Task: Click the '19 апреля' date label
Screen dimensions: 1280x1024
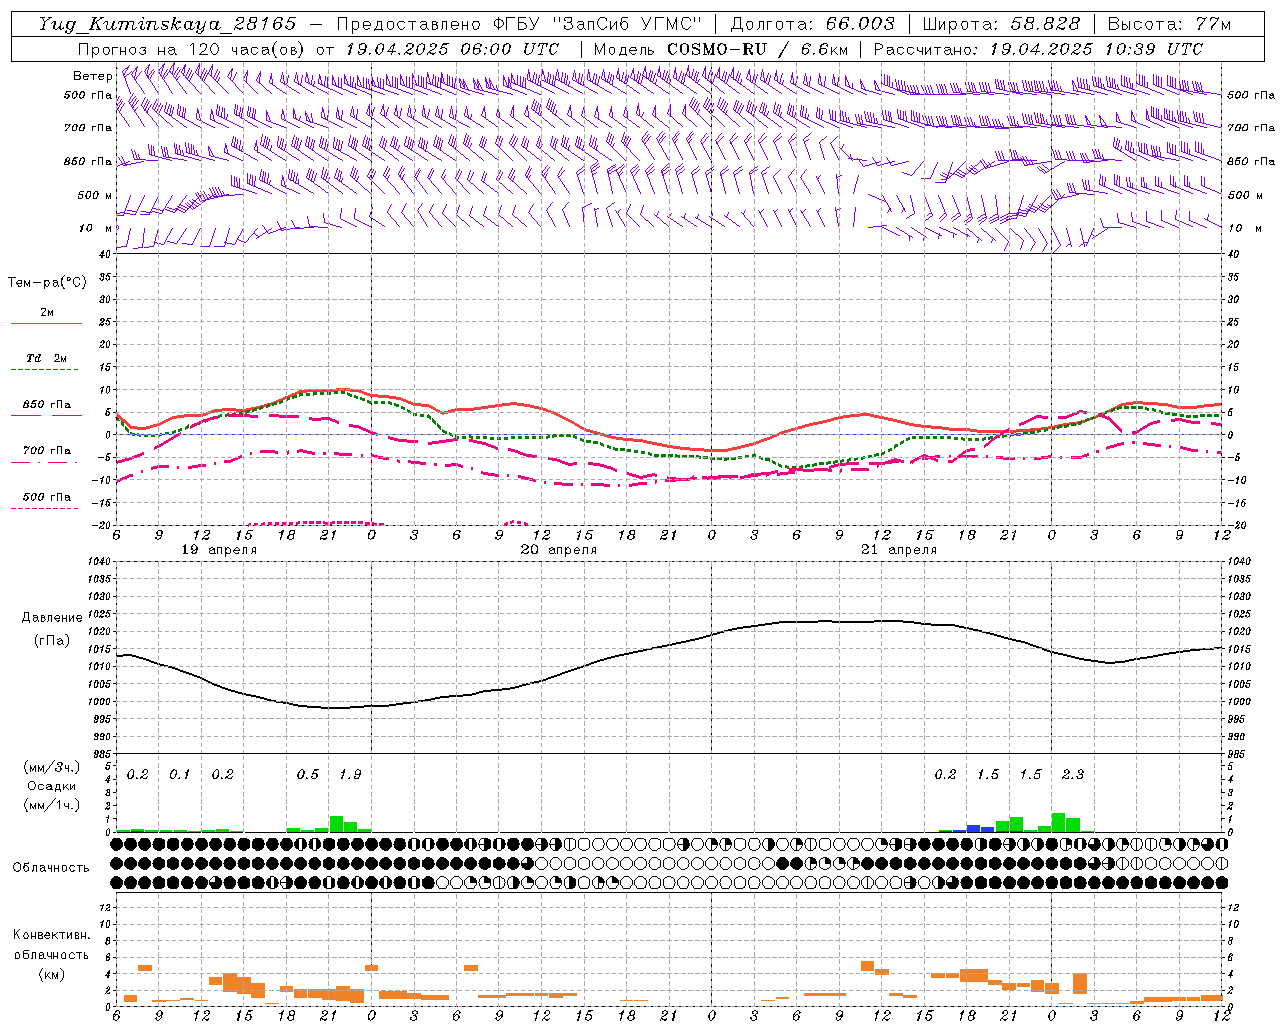Action: click(x=219, y=550)
